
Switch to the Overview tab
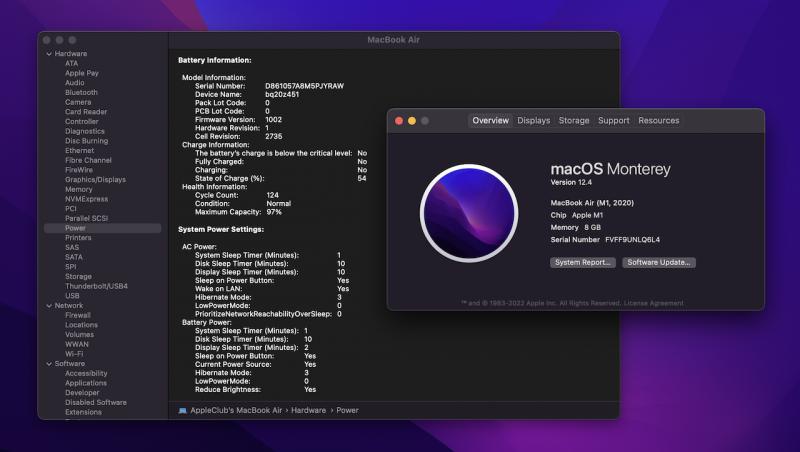490,120
